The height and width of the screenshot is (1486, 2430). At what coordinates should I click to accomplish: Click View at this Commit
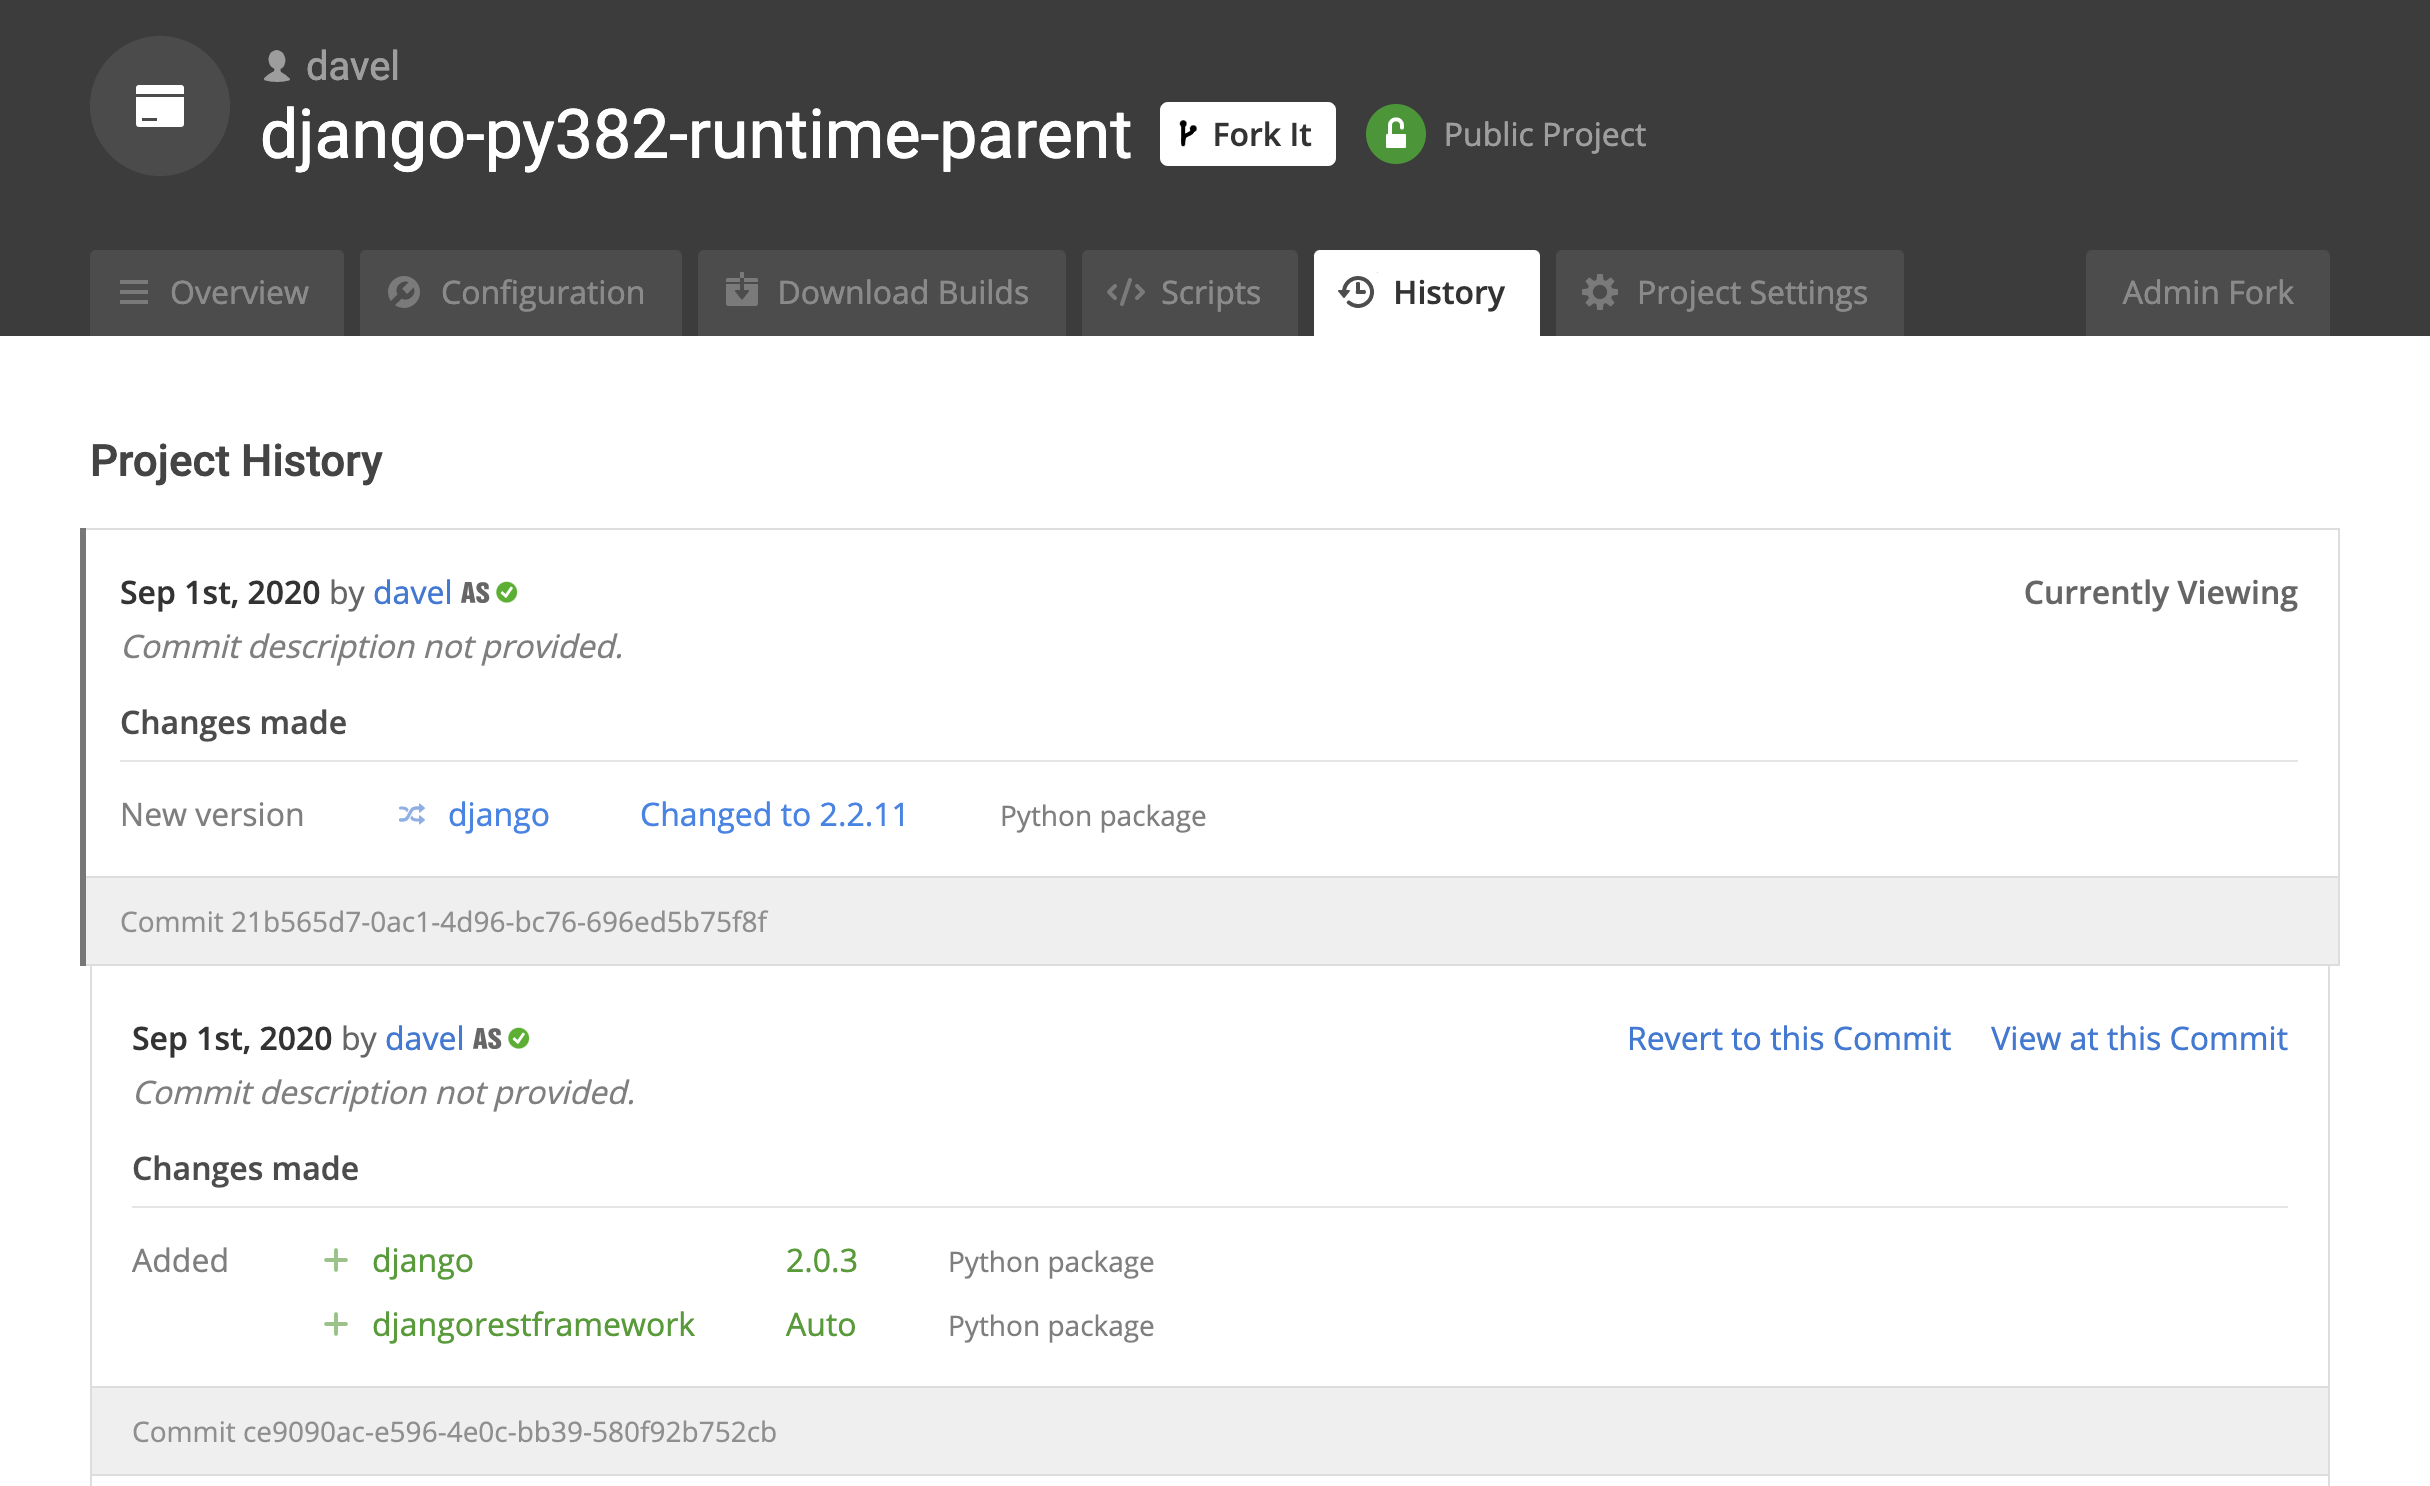click(x=2139, y=1038)
